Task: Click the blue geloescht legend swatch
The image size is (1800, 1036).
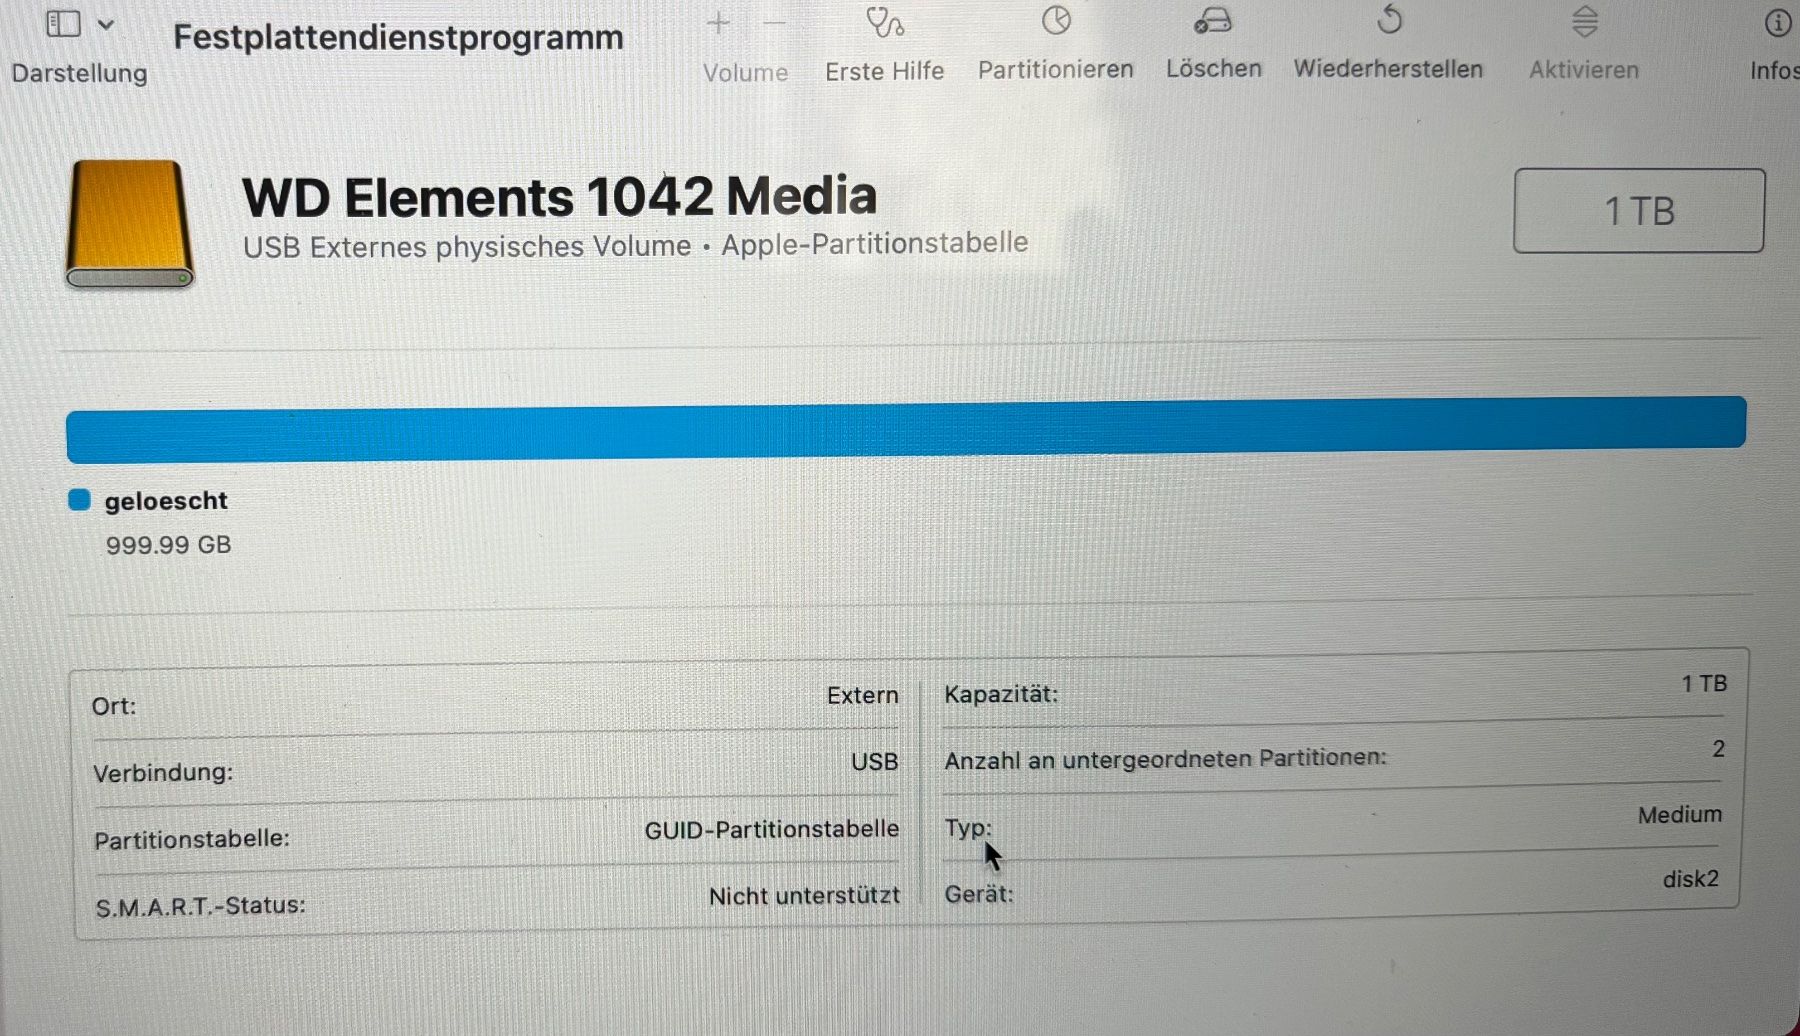Action: click(79, 499)
